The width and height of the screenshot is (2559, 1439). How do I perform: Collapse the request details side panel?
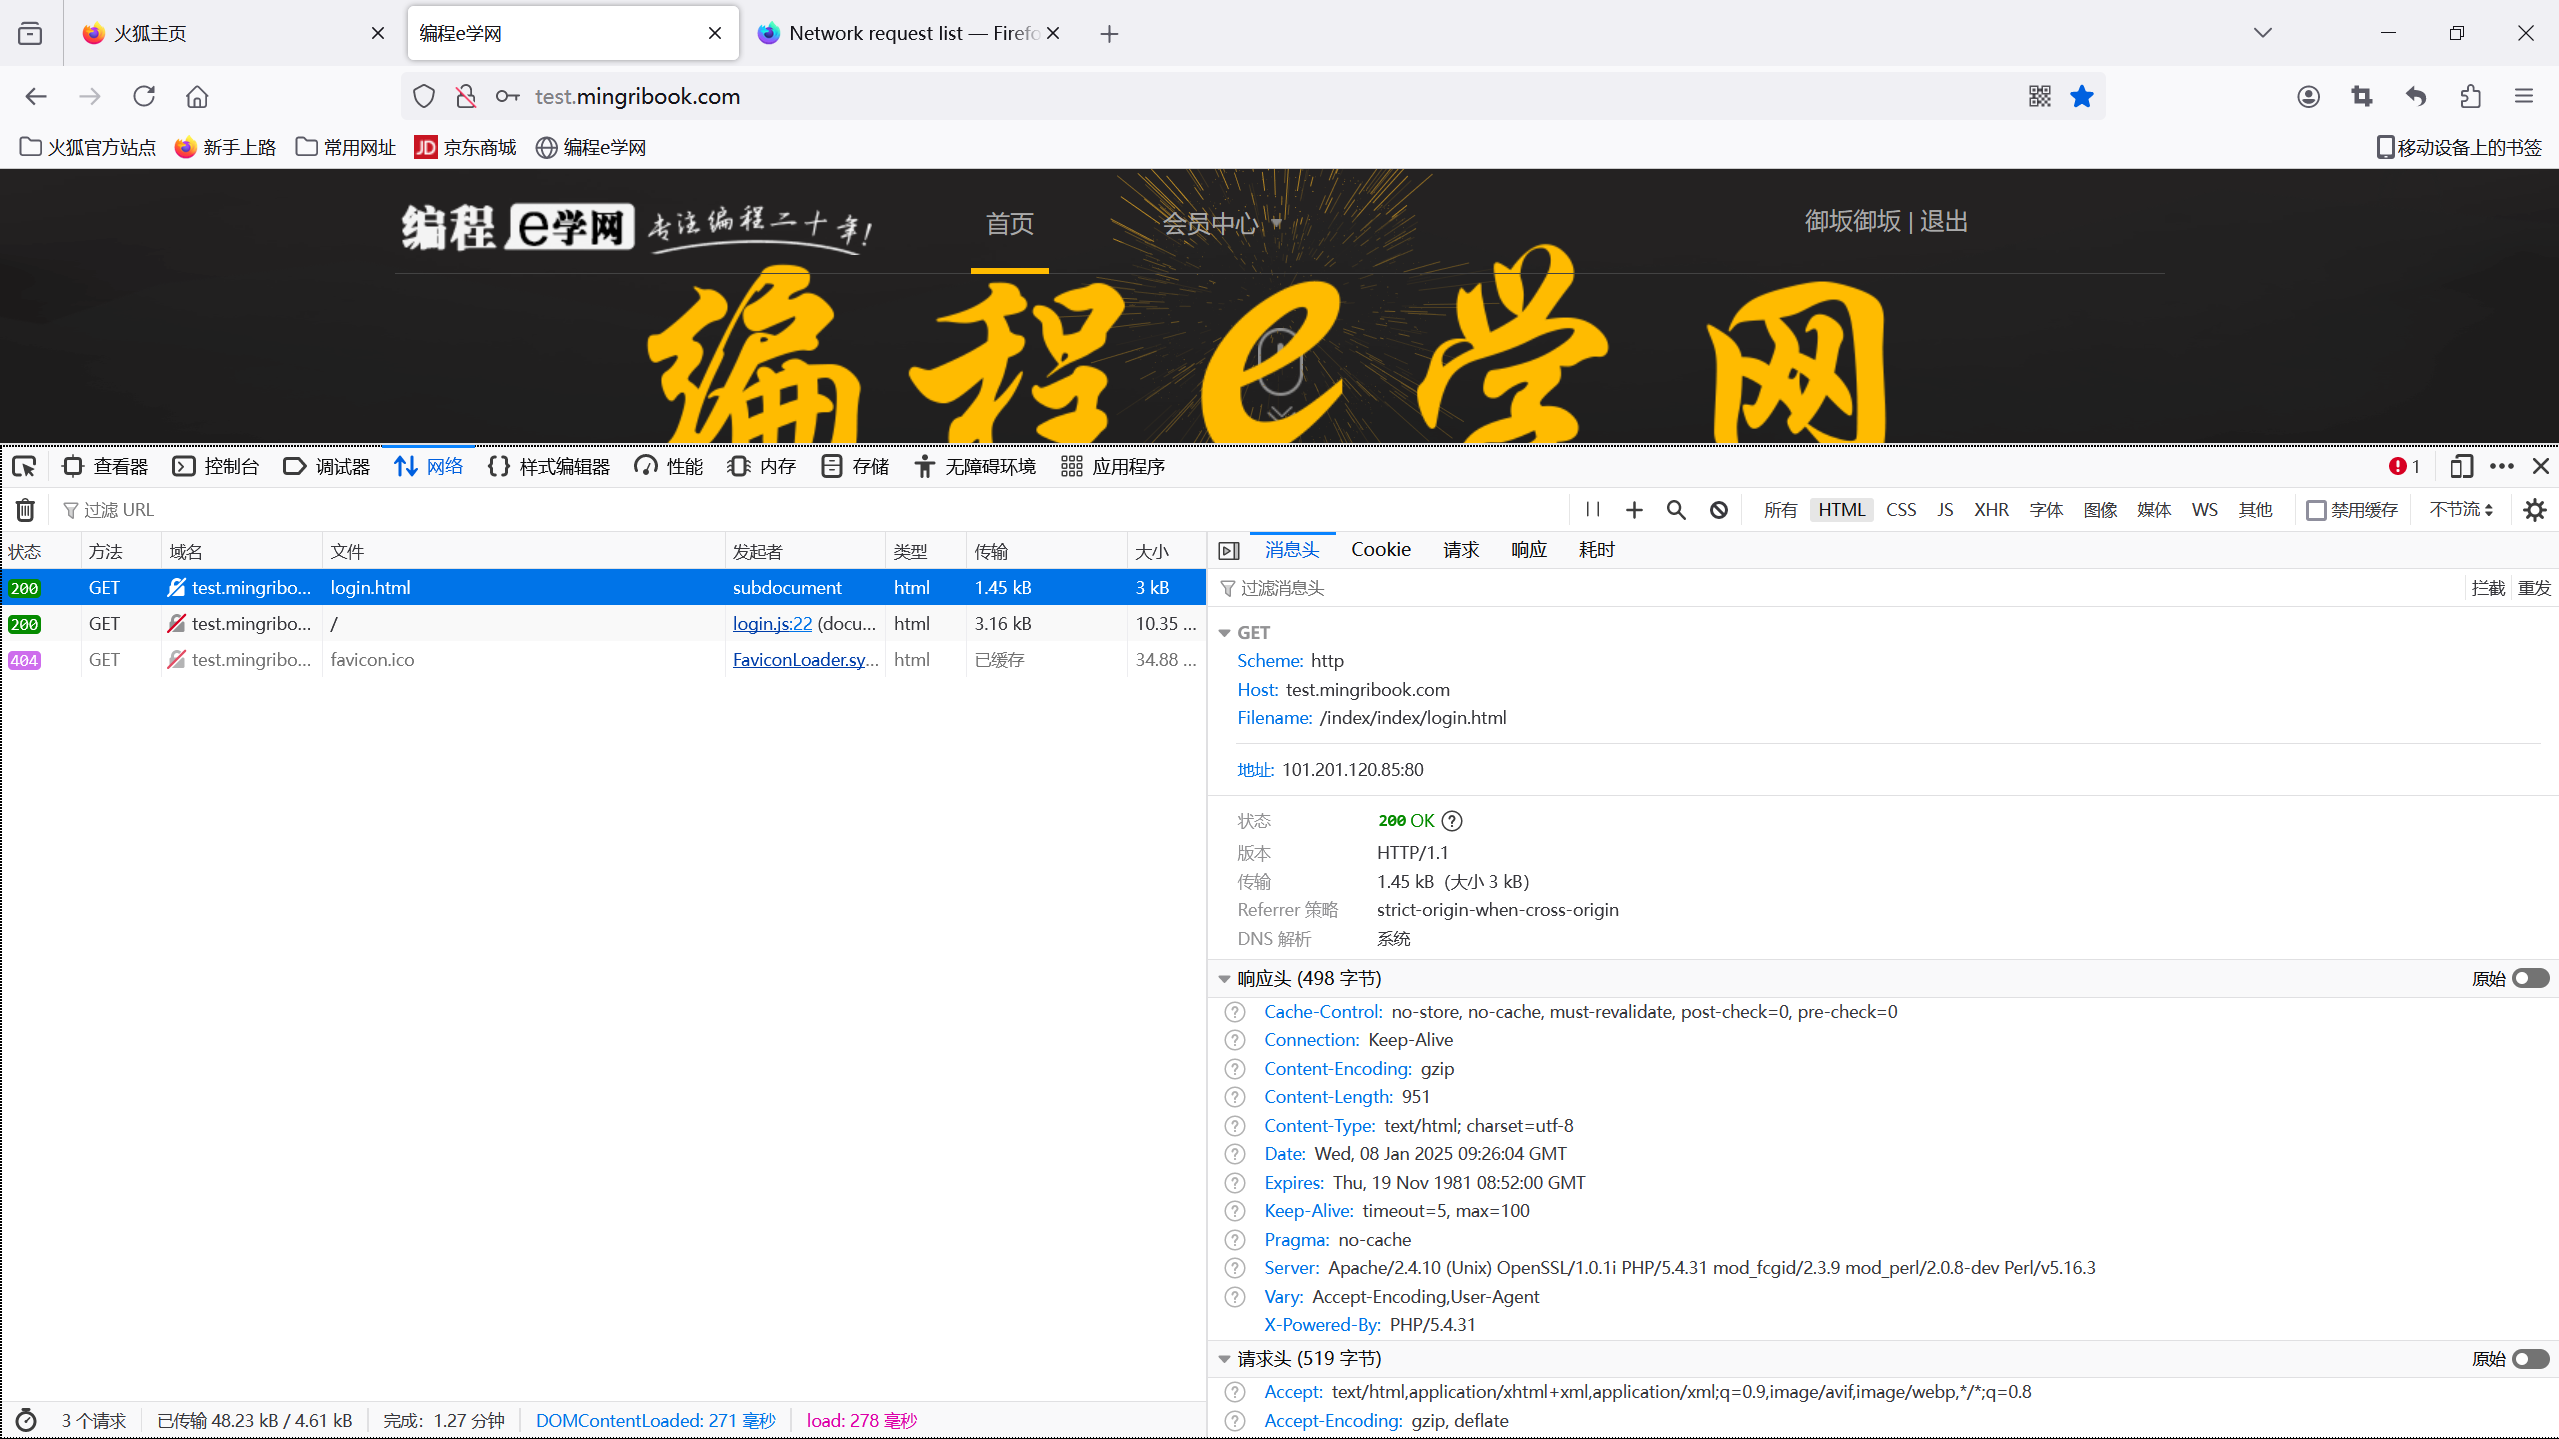[x=1229, y=550]
